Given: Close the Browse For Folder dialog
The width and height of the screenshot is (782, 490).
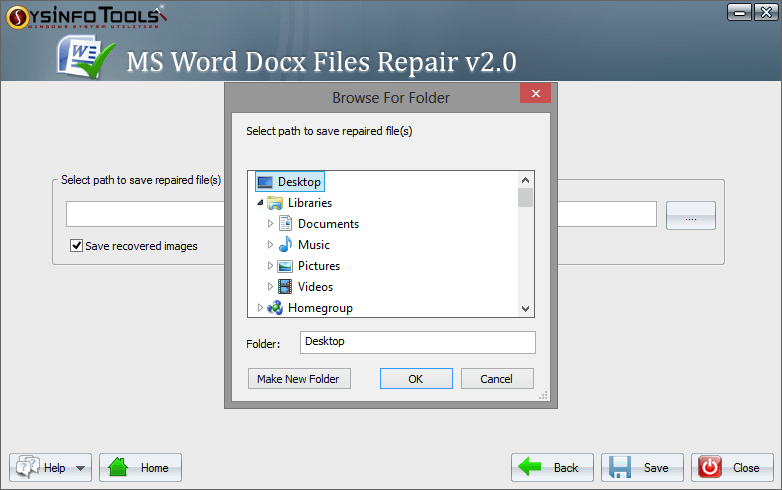Looking at the screenshot, I should coord(536,93).
